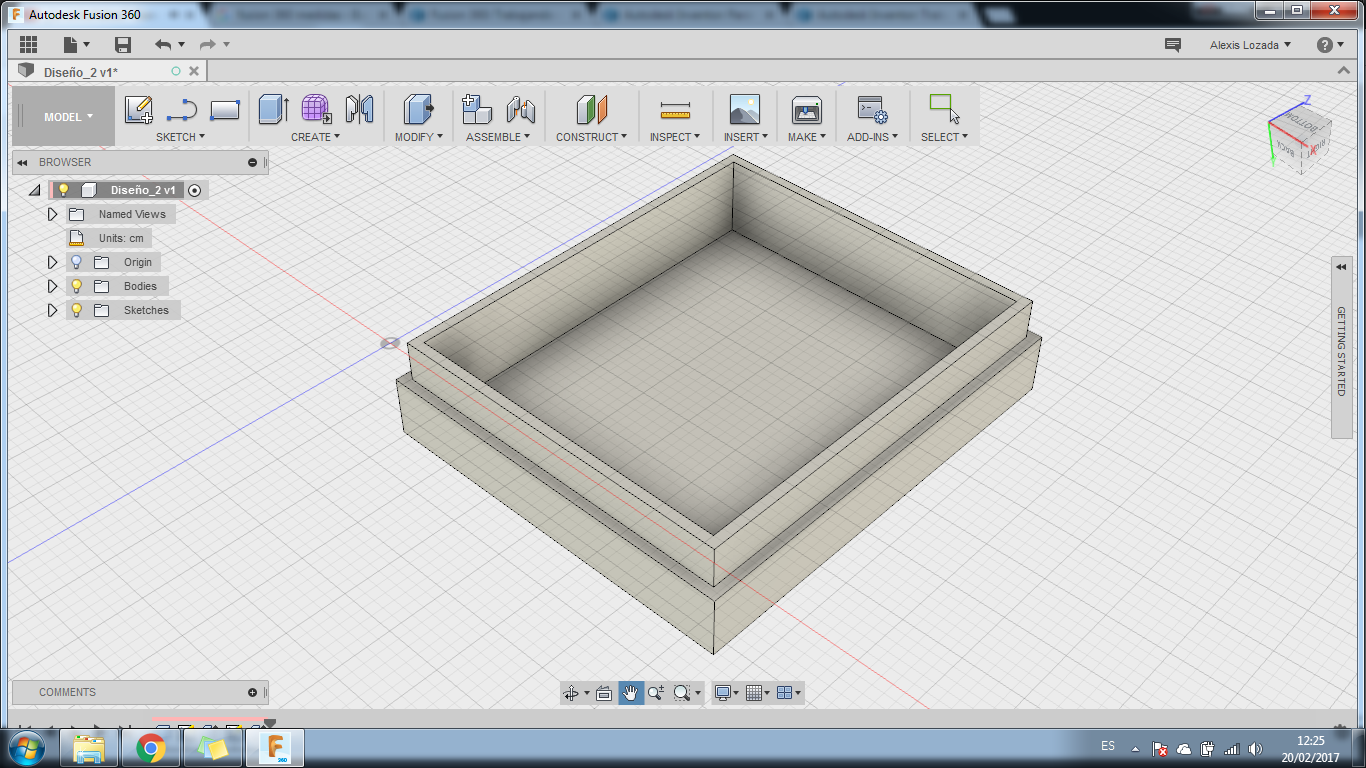Activate the Zoom magnifier tool
1366x768 pixels.
(x=656, y=693)
